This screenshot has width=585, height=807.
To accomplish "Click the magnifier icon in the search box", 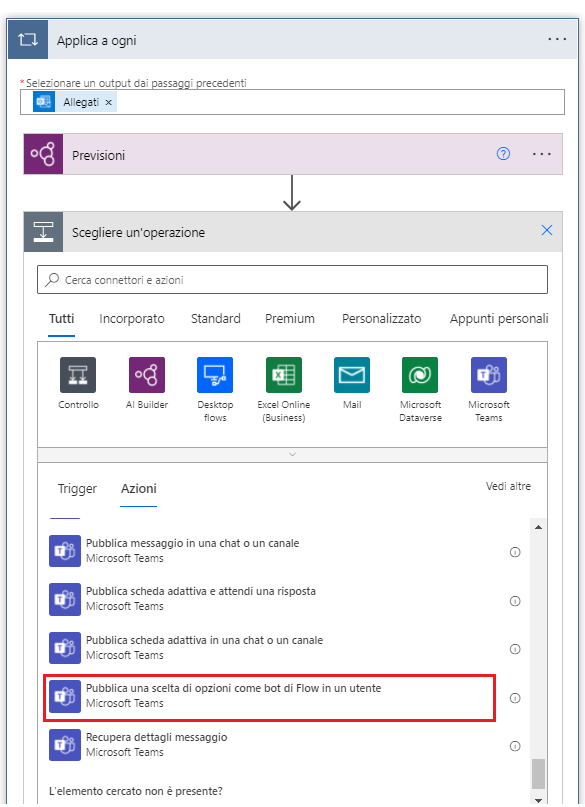I will click(52, 279).
